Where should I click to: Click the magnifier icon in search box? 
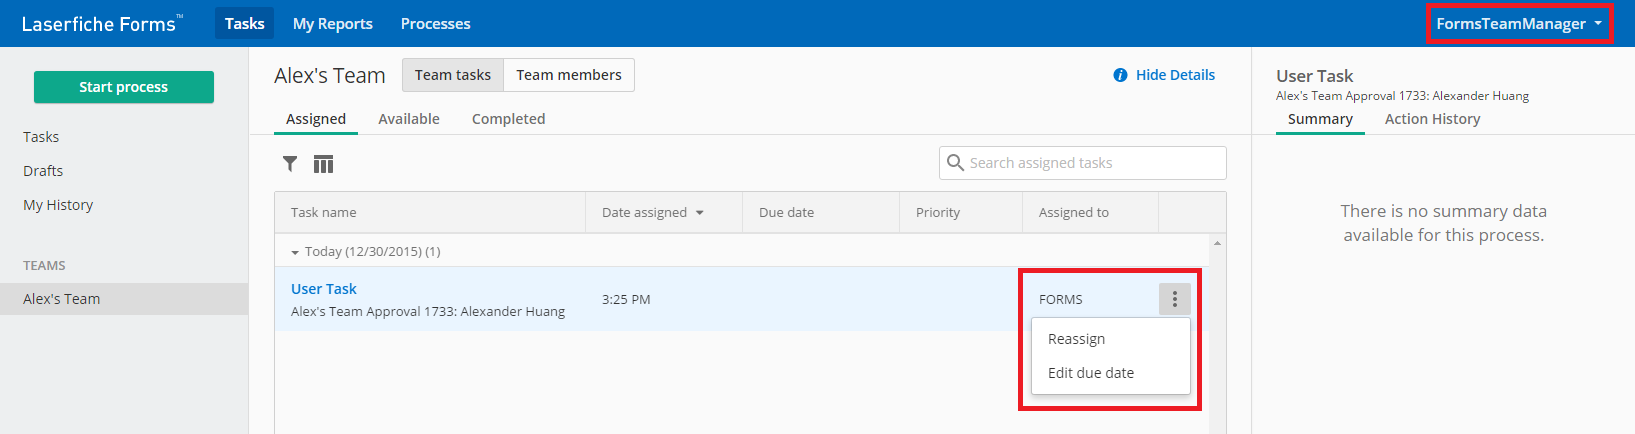[955, 162]
